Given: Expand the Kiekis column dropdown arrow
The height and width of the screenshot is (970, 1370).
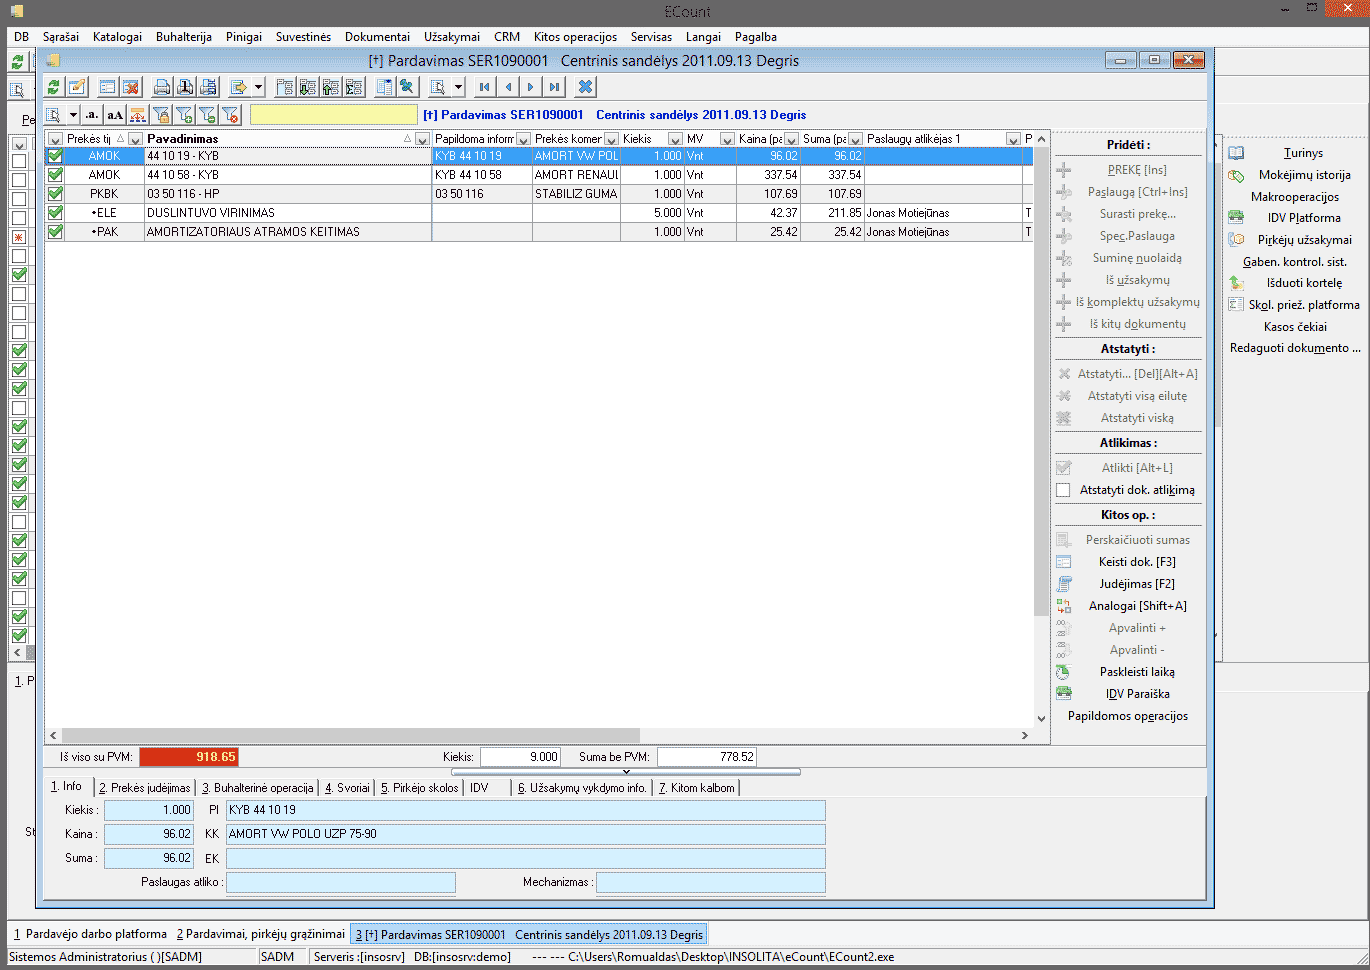Looking at the screenshot, I should point(675,139).
